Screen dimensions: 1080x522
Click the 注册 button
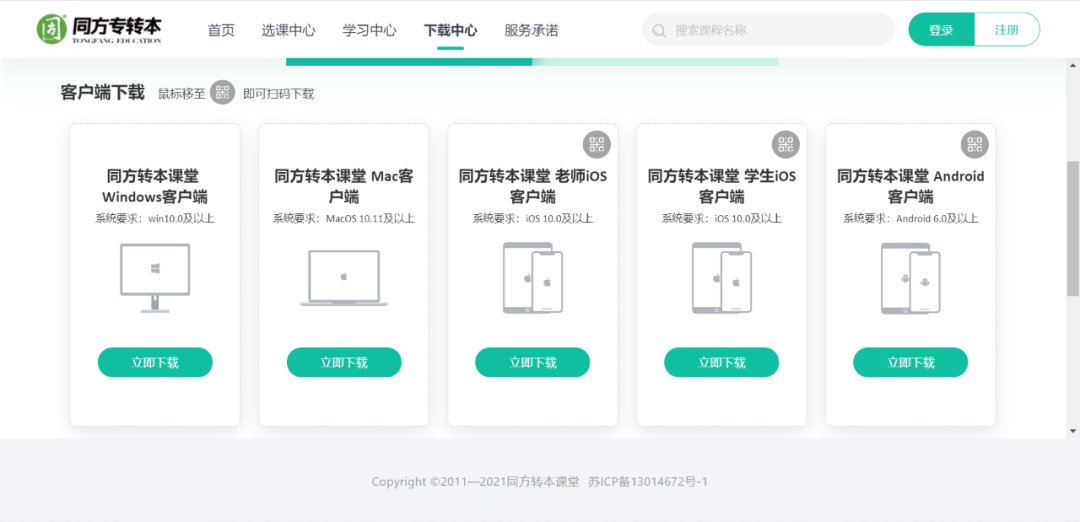[x=1007, y=30]
